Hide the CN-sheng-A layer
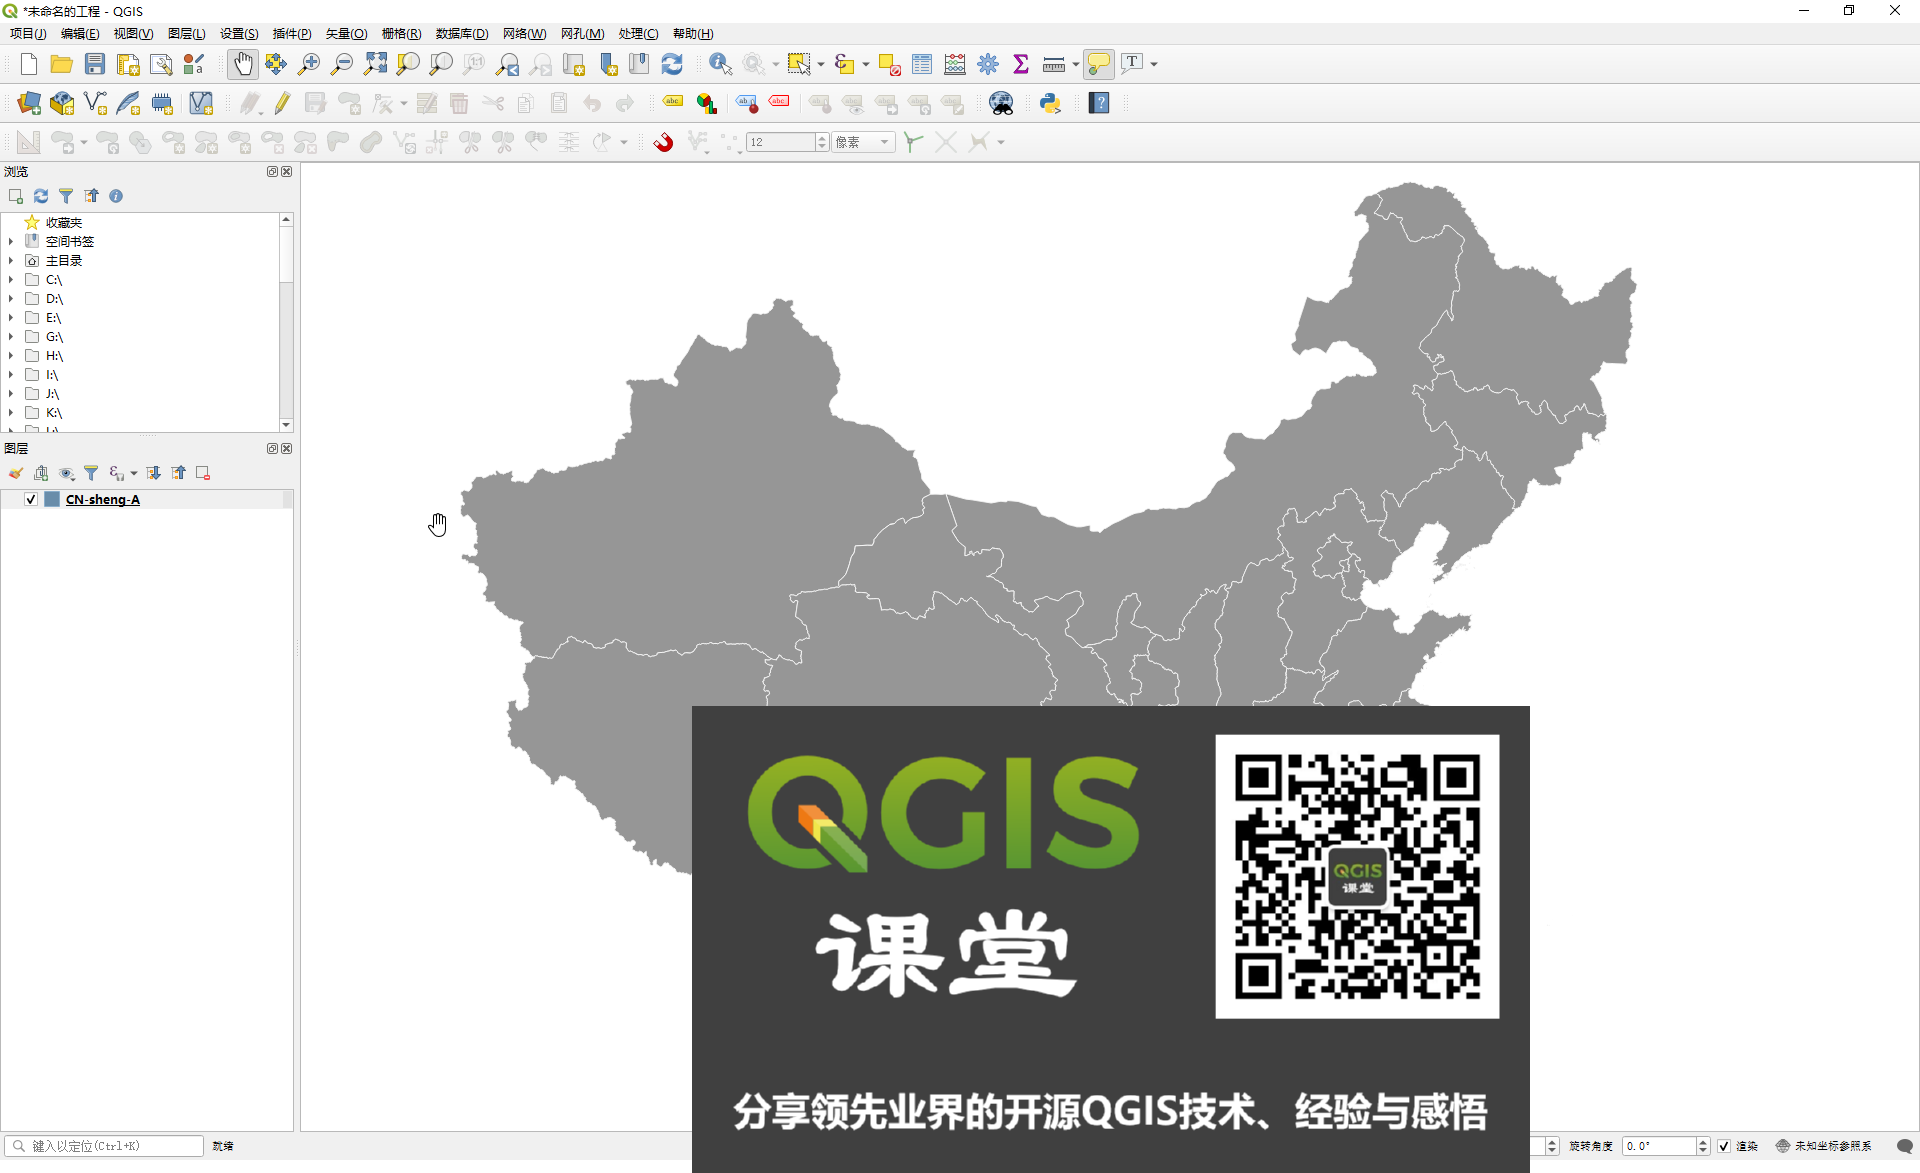 [x=31, y=499]
